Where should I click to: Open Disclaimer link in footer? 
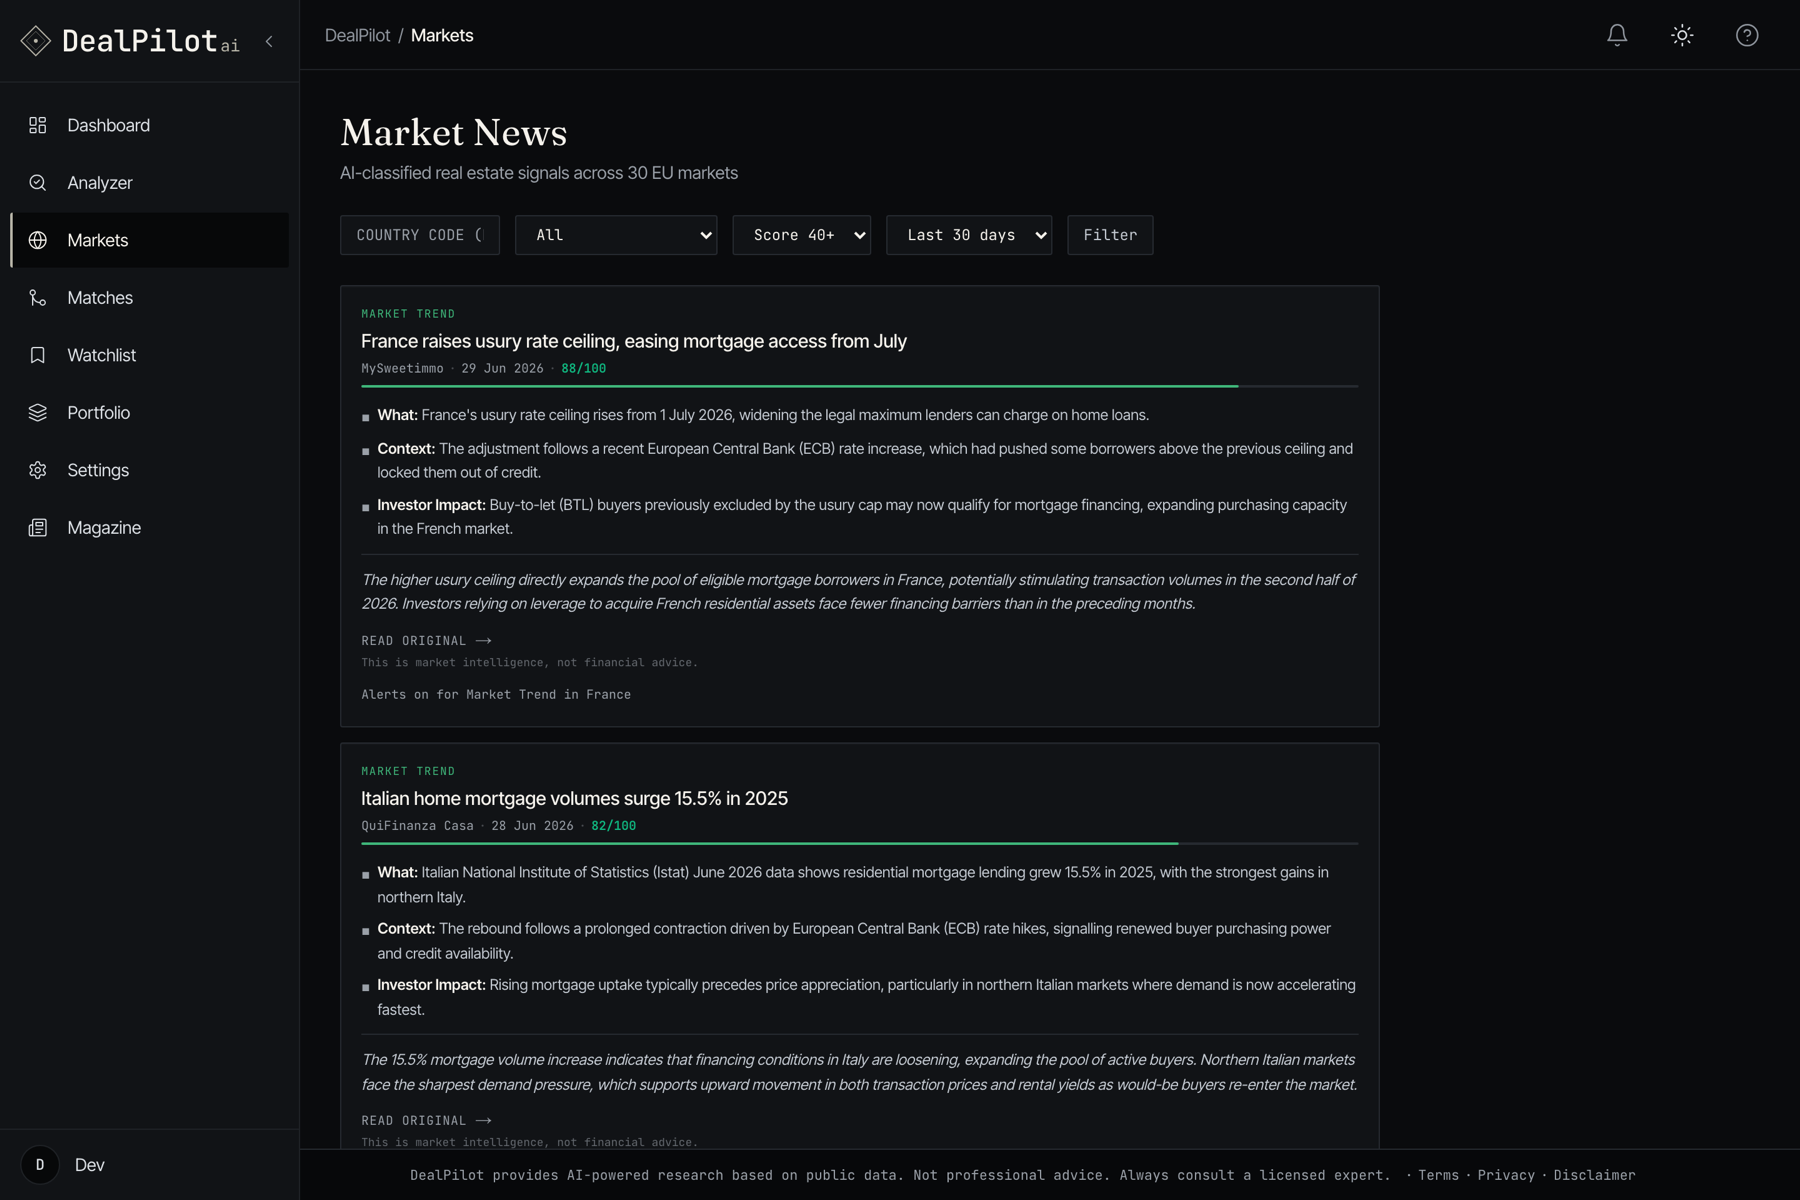[1595, 1175]
